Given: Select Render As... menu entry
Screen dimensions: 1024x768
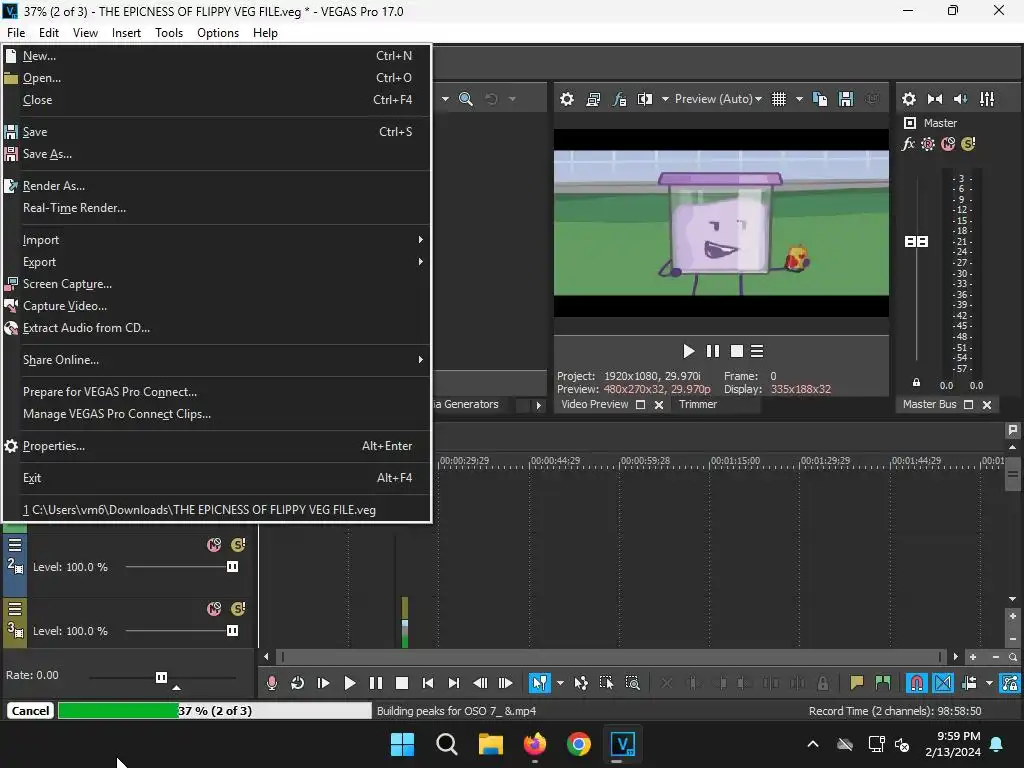Looking at the screenshot, I should (x=216, y=186).
